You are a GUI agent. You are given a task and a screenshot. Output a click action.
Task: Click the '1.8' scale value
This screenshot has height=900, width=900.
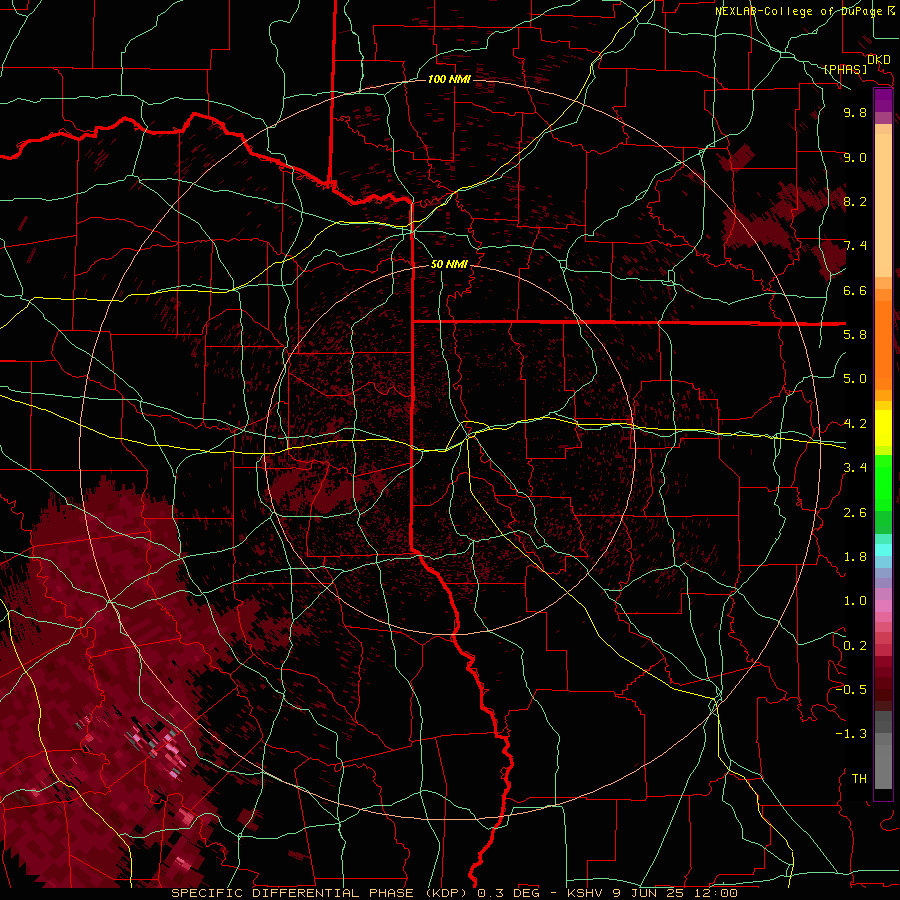[855, 557]
